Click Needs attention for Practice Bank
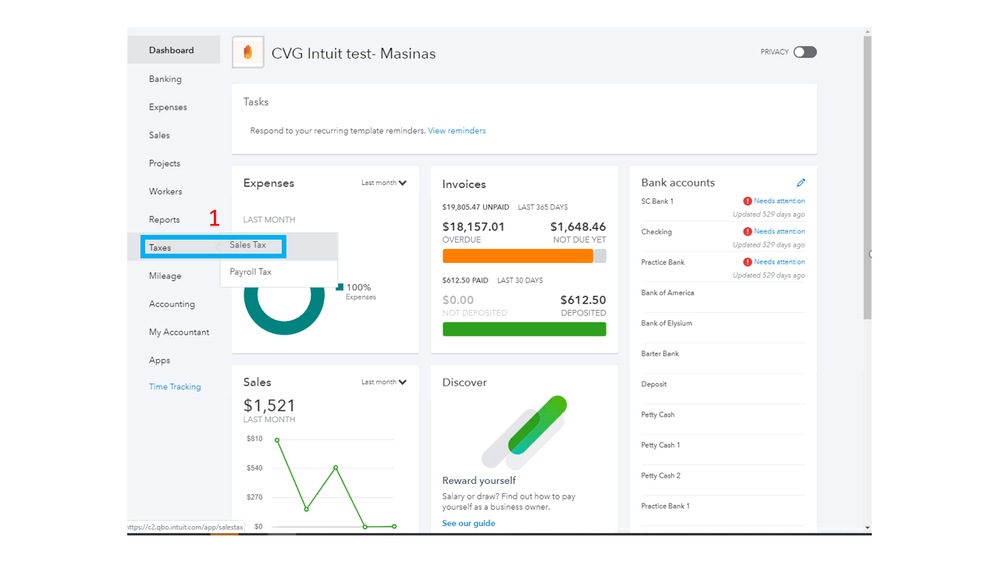The image size is (999, 562). pyautogui.click(x=779, y=262)
